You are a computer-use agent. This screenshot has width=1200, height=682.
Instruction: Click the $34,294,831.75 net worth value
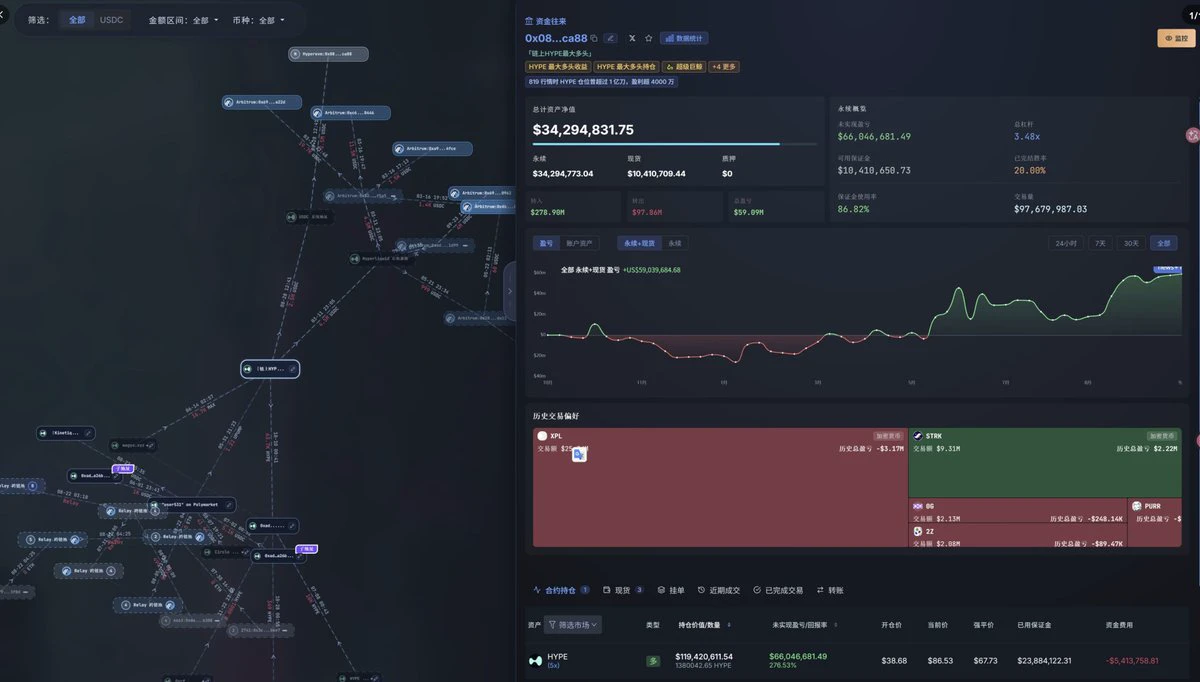[583, 130]
